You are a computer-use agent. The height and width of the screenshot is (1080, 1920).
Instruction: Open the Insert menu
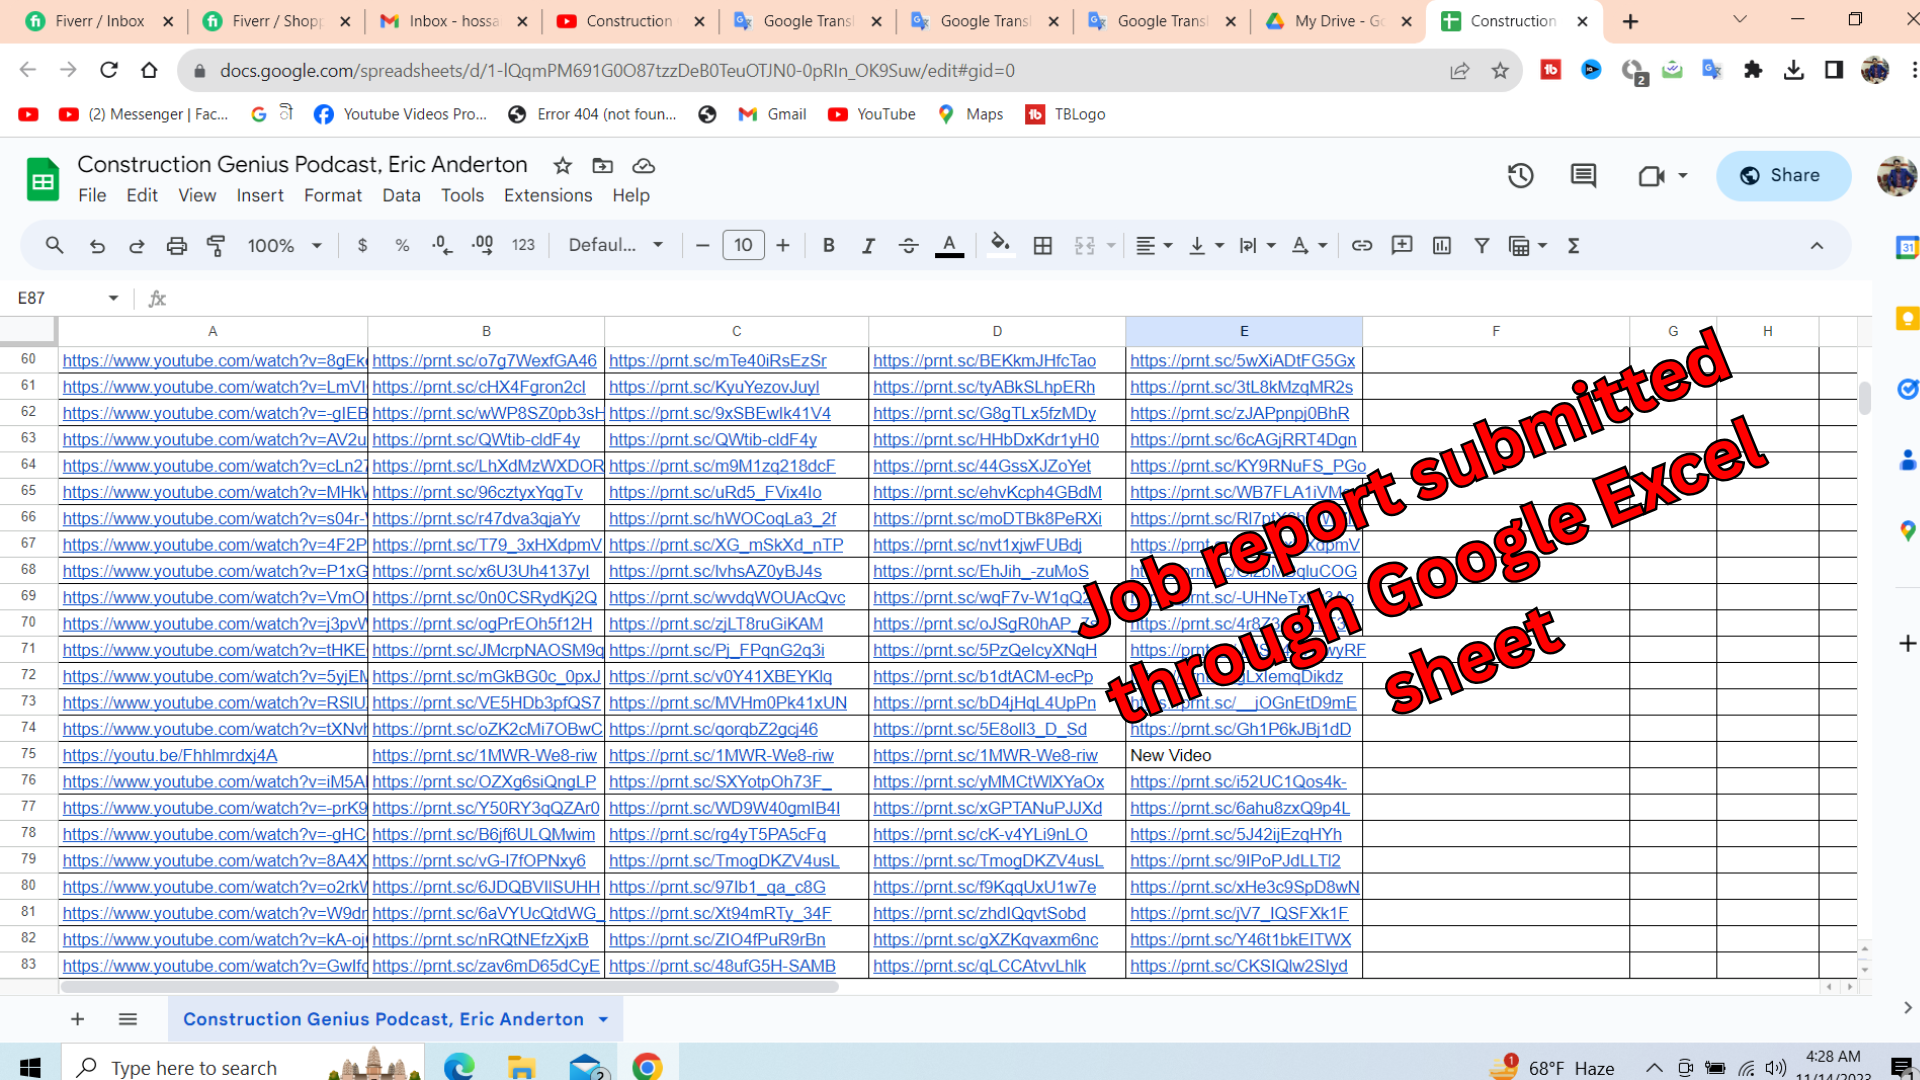pyautogui.click(x=260, y=196)
